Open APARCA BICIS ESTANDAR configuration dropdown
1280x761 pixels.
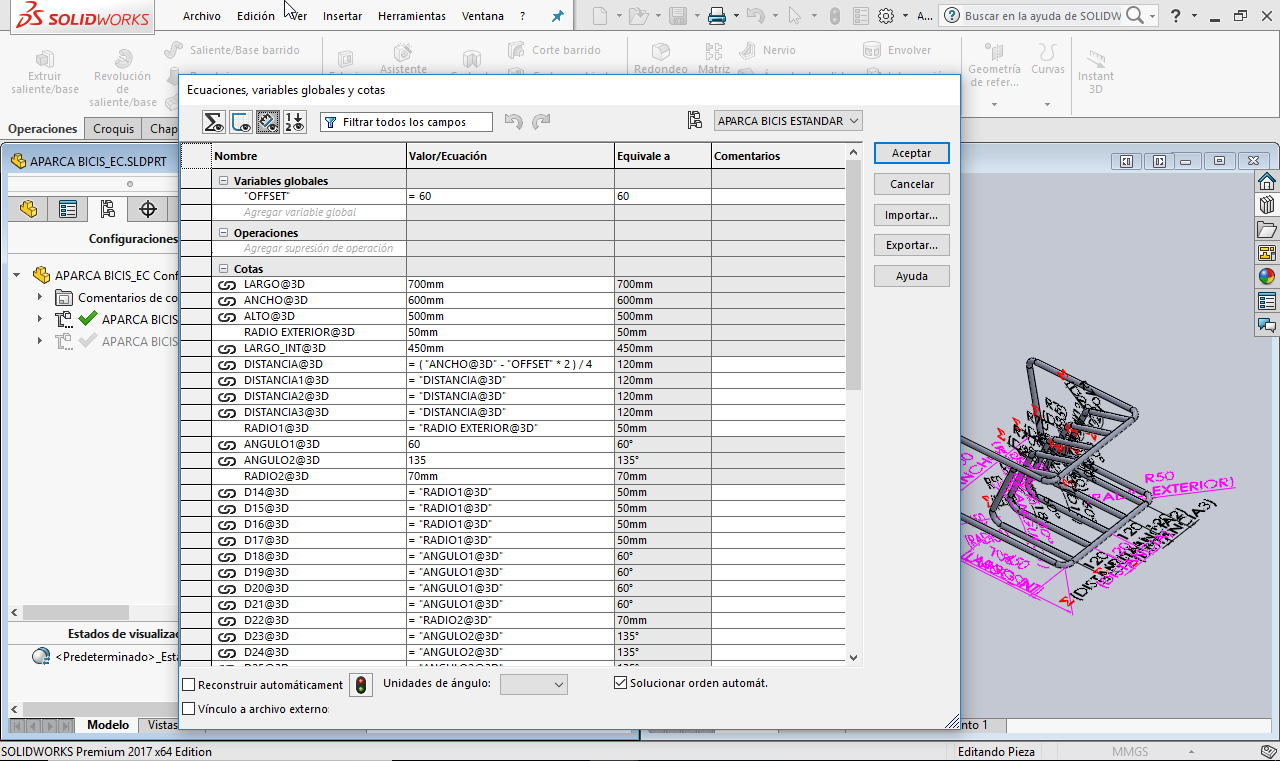click(x=788, y=121)
